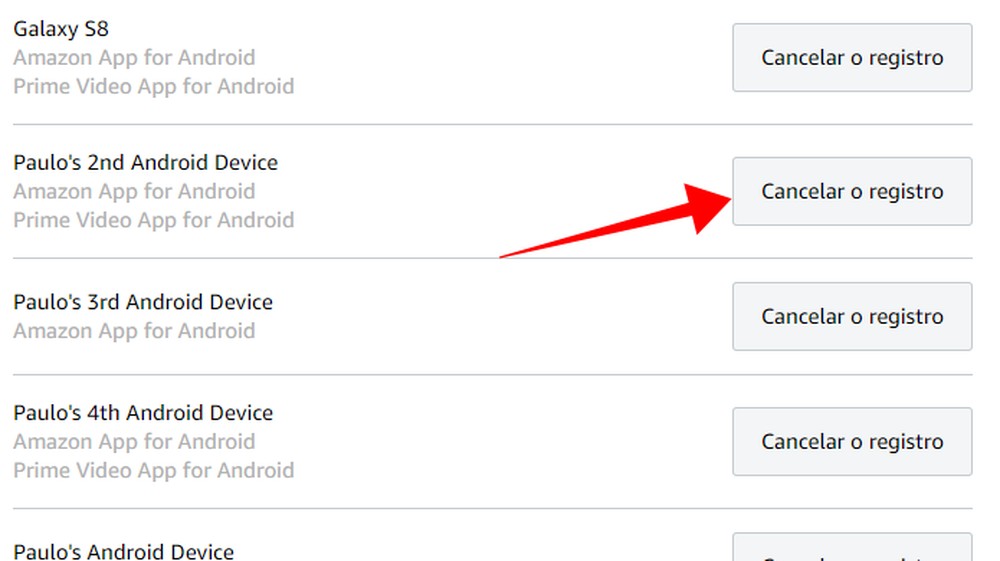Click Prime Video App under Paulo's 4th Android Device
Screen dimensions: 1000x561
click(x=154, y=470)
